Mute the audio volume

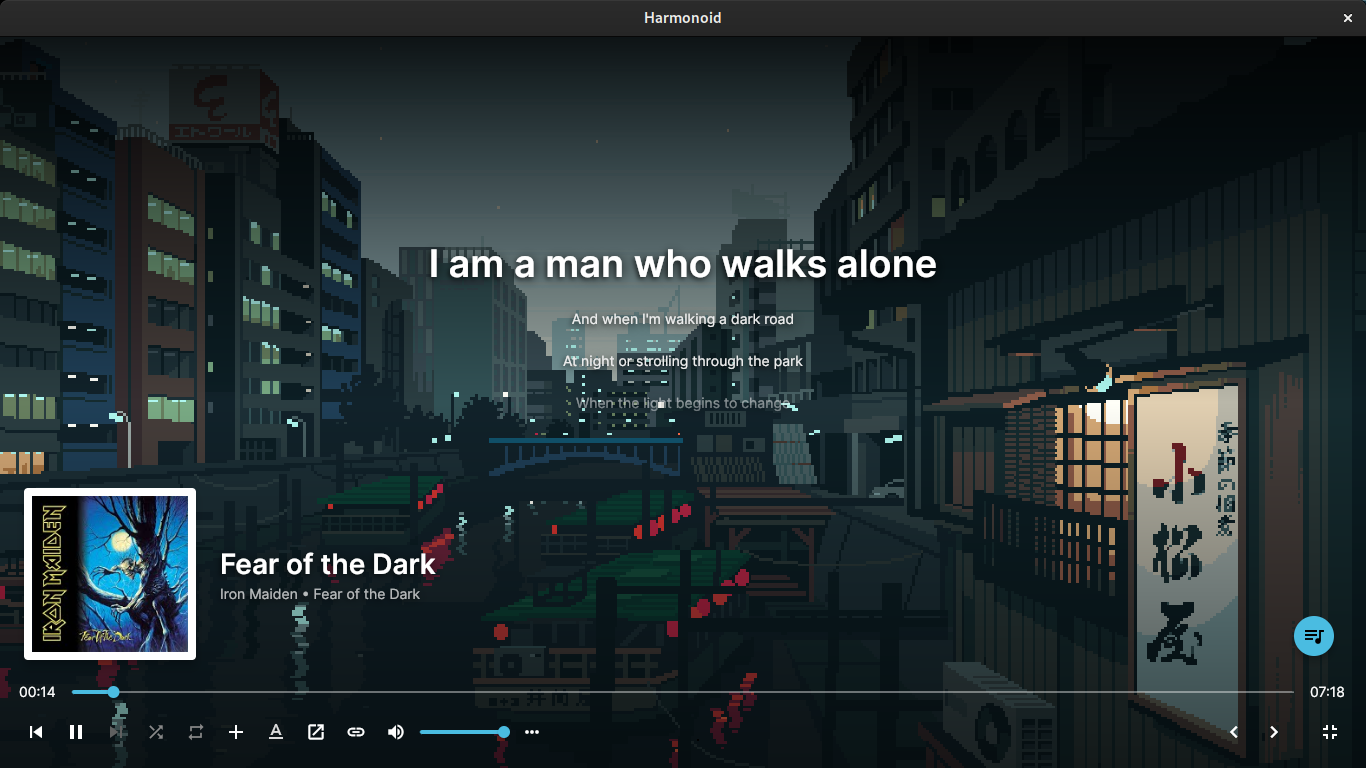[x=396, y=732]
